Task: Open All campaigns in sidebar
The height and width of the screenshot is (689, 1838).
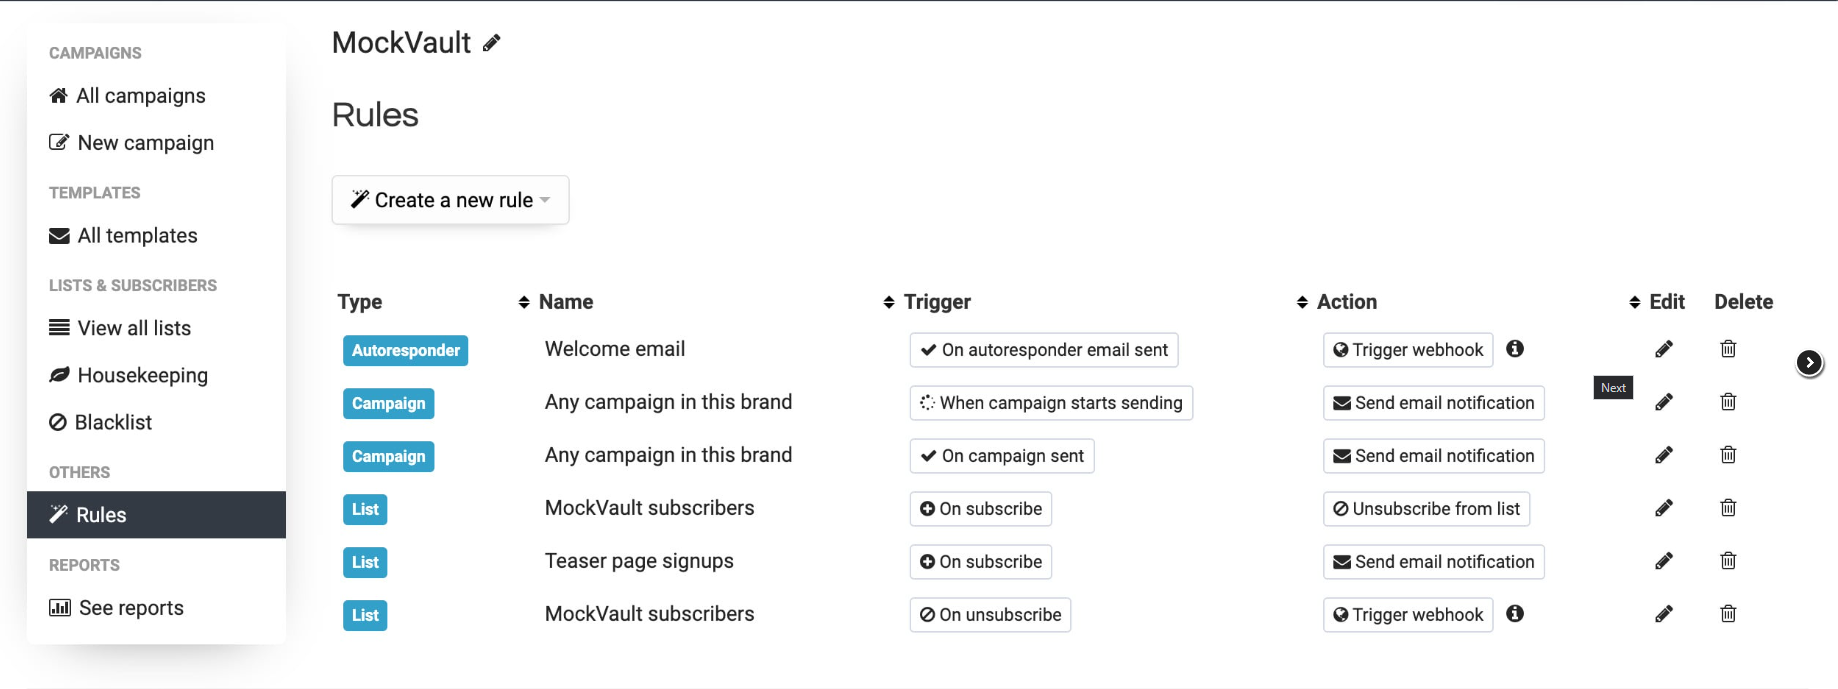Action: [x=141, y=96]
